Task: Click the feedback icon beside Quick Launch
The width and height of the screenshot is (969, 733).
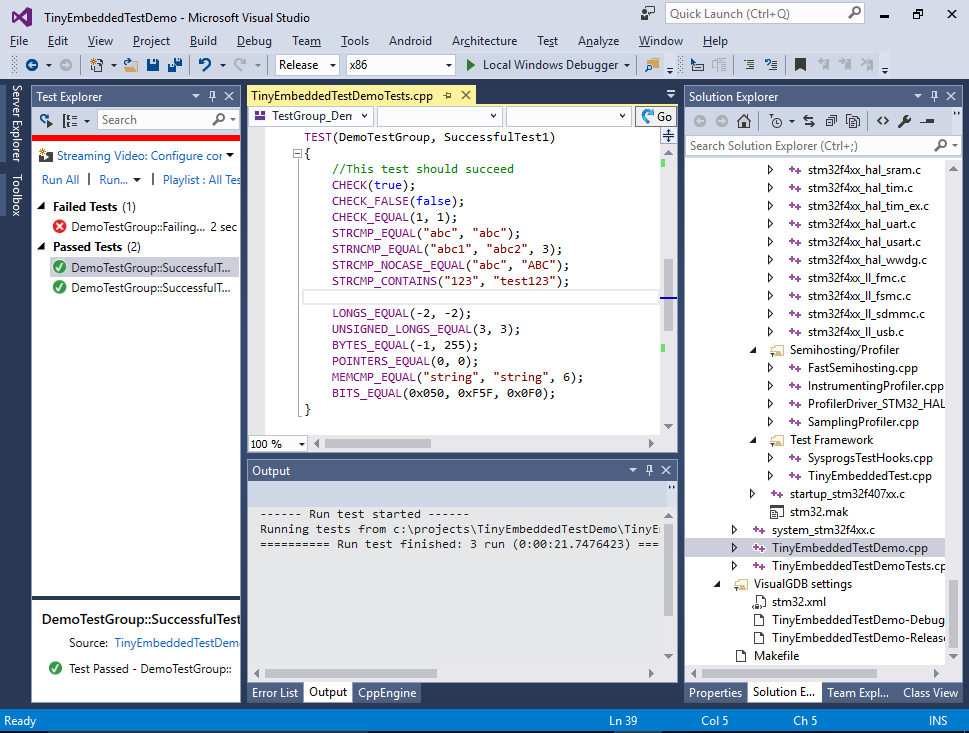Action: 648,14
